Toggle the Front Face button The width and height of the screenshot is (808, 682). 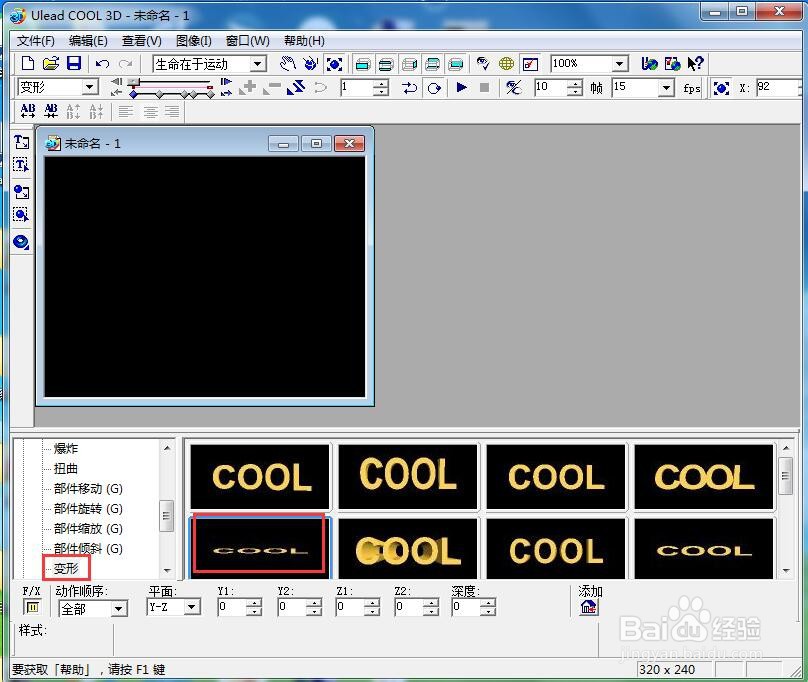point(363,64)
